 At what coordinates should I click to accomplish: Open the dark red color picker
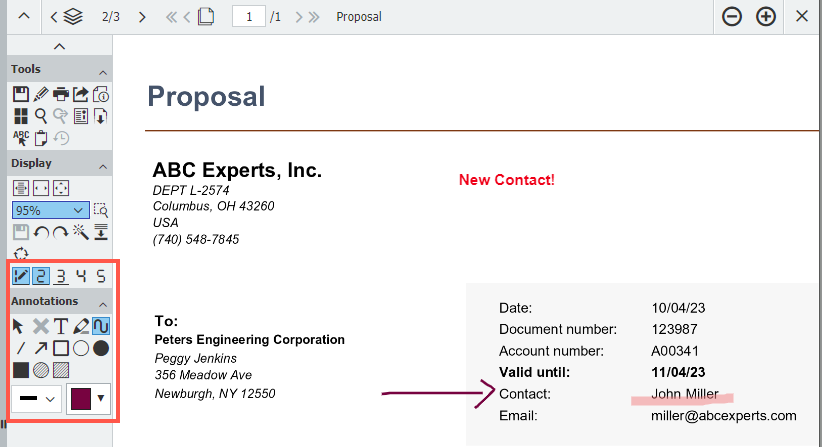tap(87, 398)
